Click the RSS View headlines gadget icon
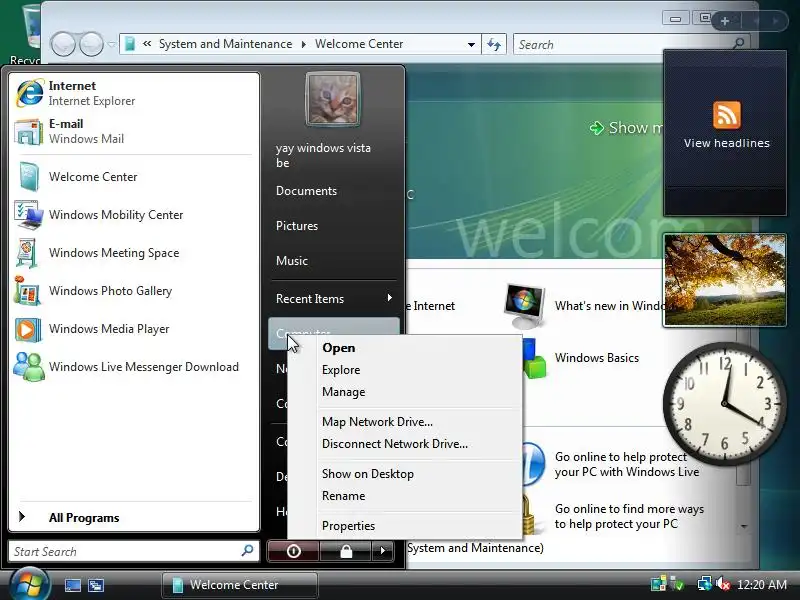Viewport: 800px width, 600px height. (727, 115)
